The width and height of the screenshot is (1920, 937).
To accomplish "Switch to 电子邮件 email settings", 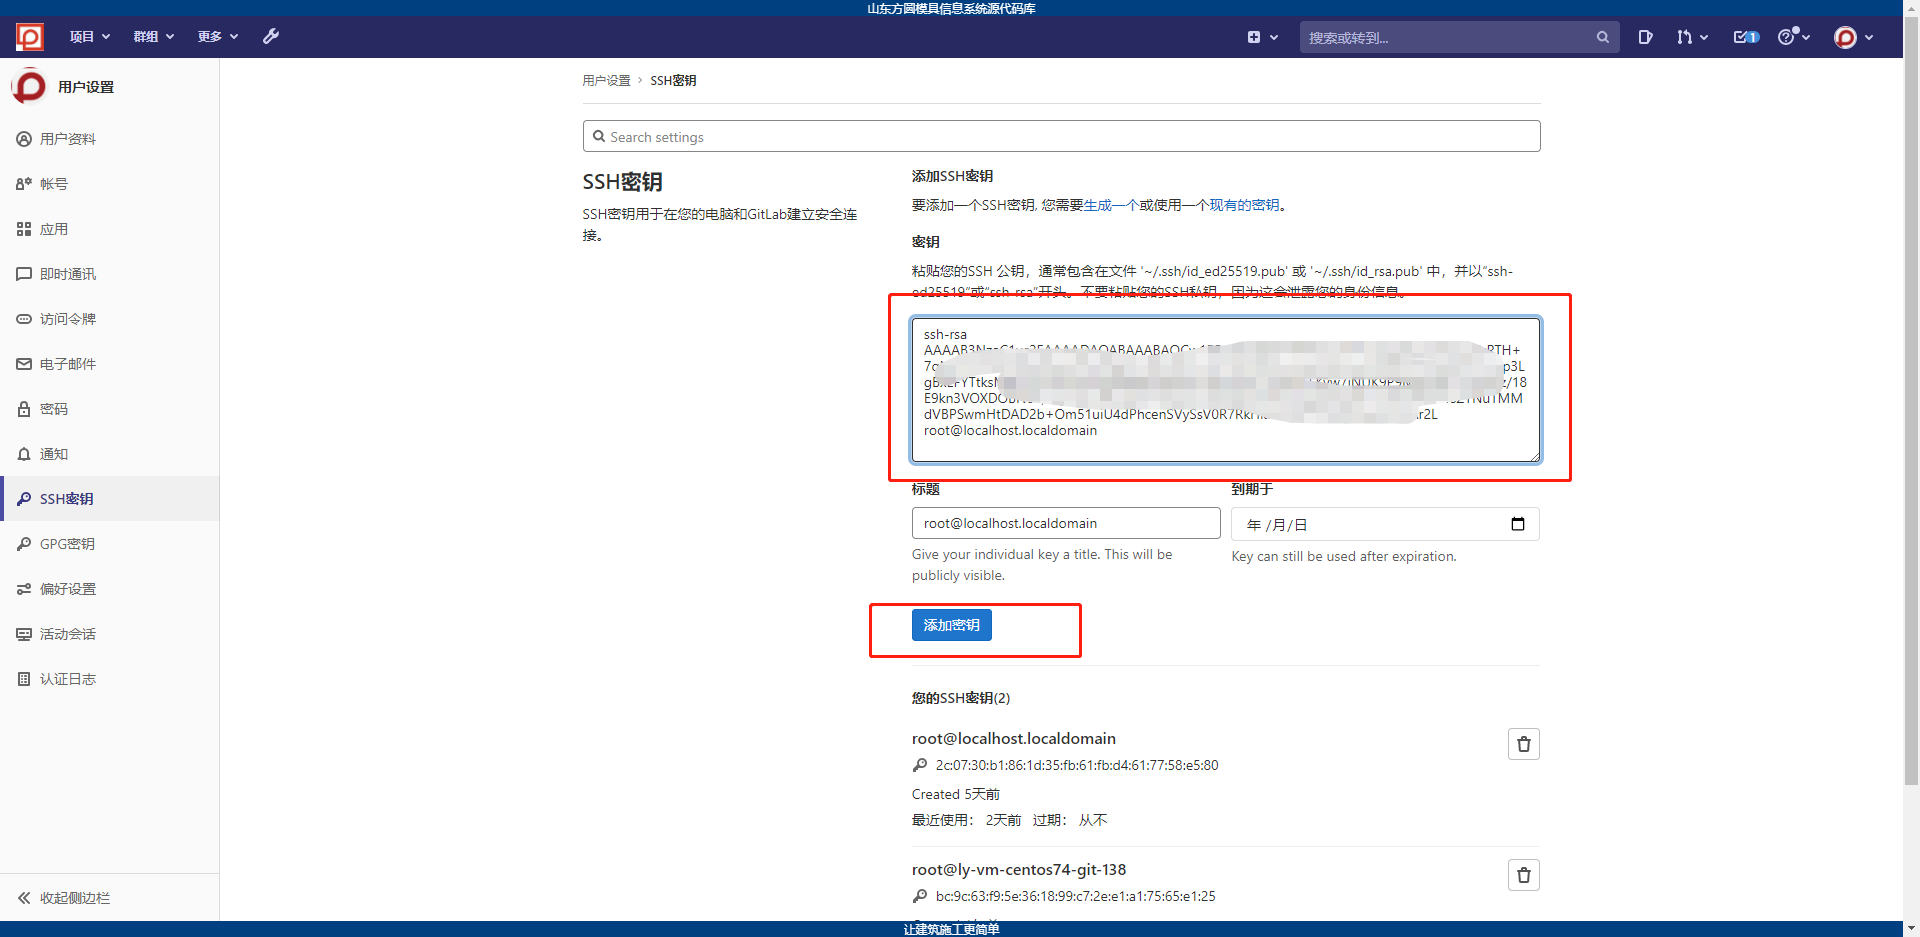I will pyautogui.click(x=68, y=363).
